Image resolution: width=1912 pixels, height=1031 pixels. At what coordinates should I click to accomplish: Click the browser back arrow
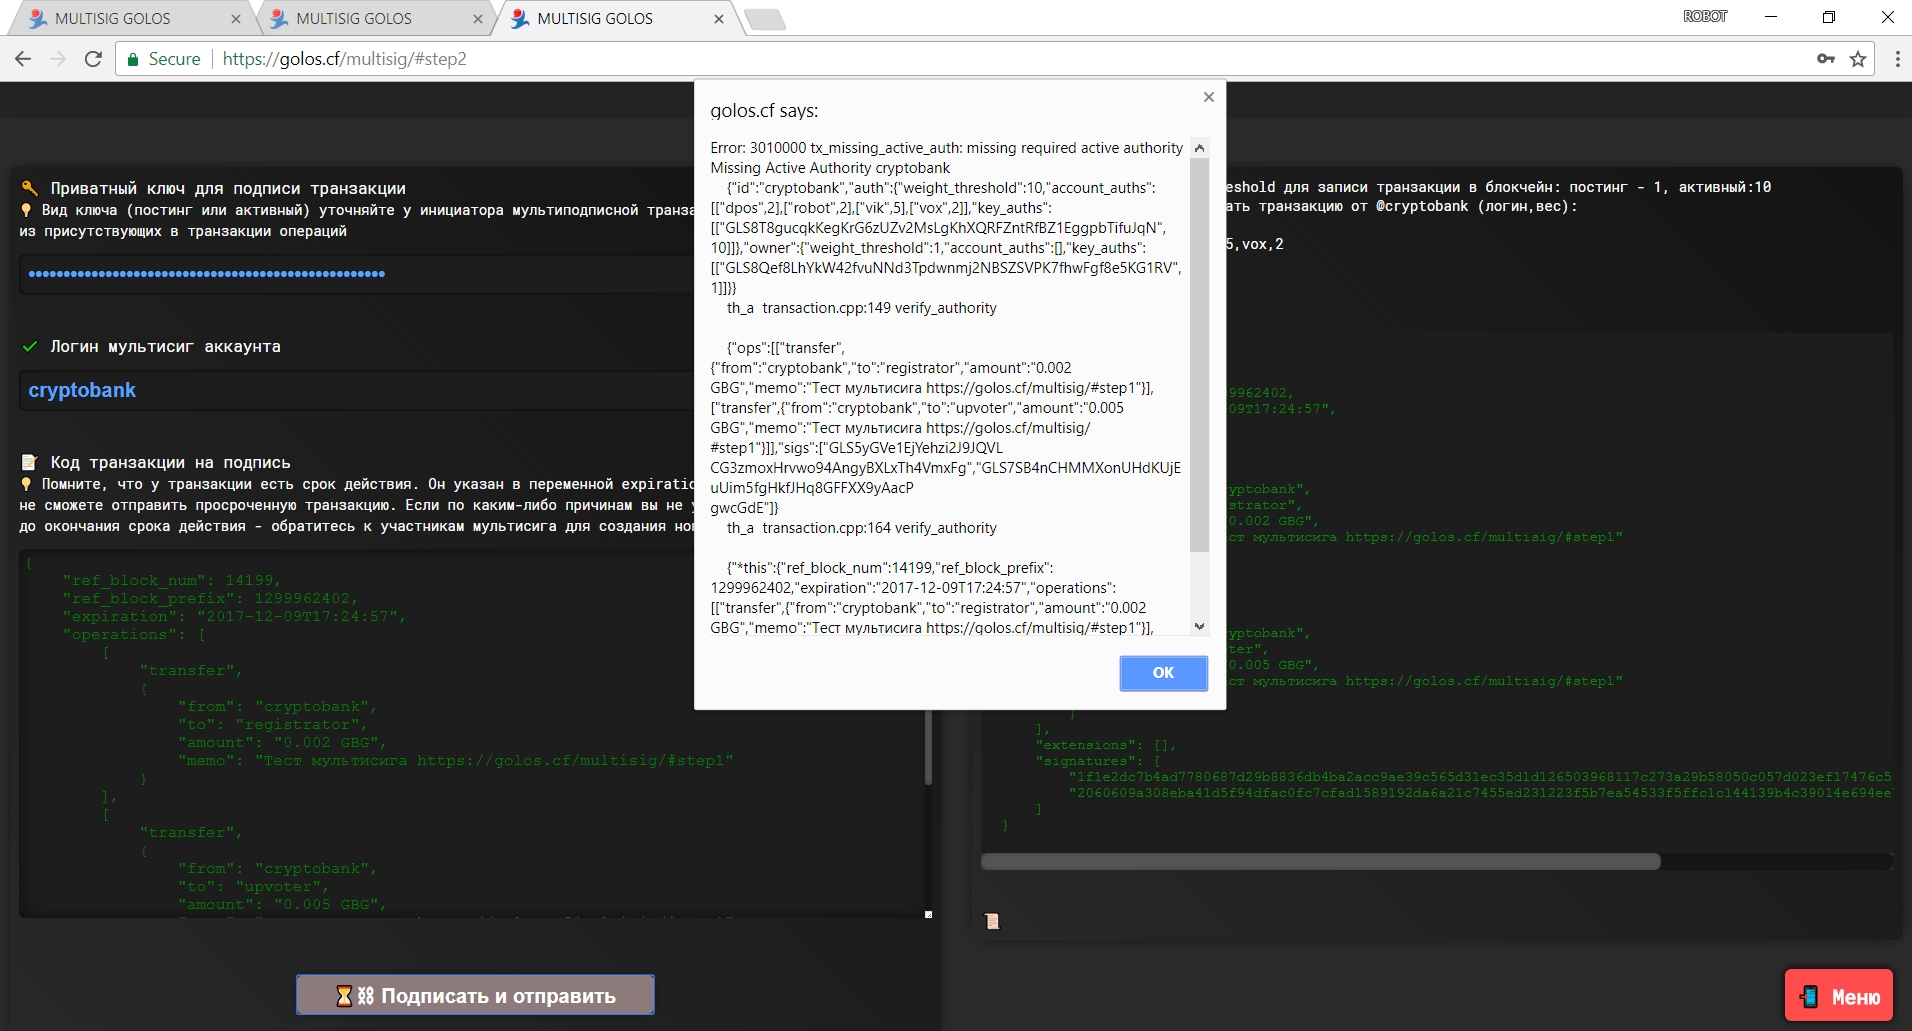pos(23,59)
